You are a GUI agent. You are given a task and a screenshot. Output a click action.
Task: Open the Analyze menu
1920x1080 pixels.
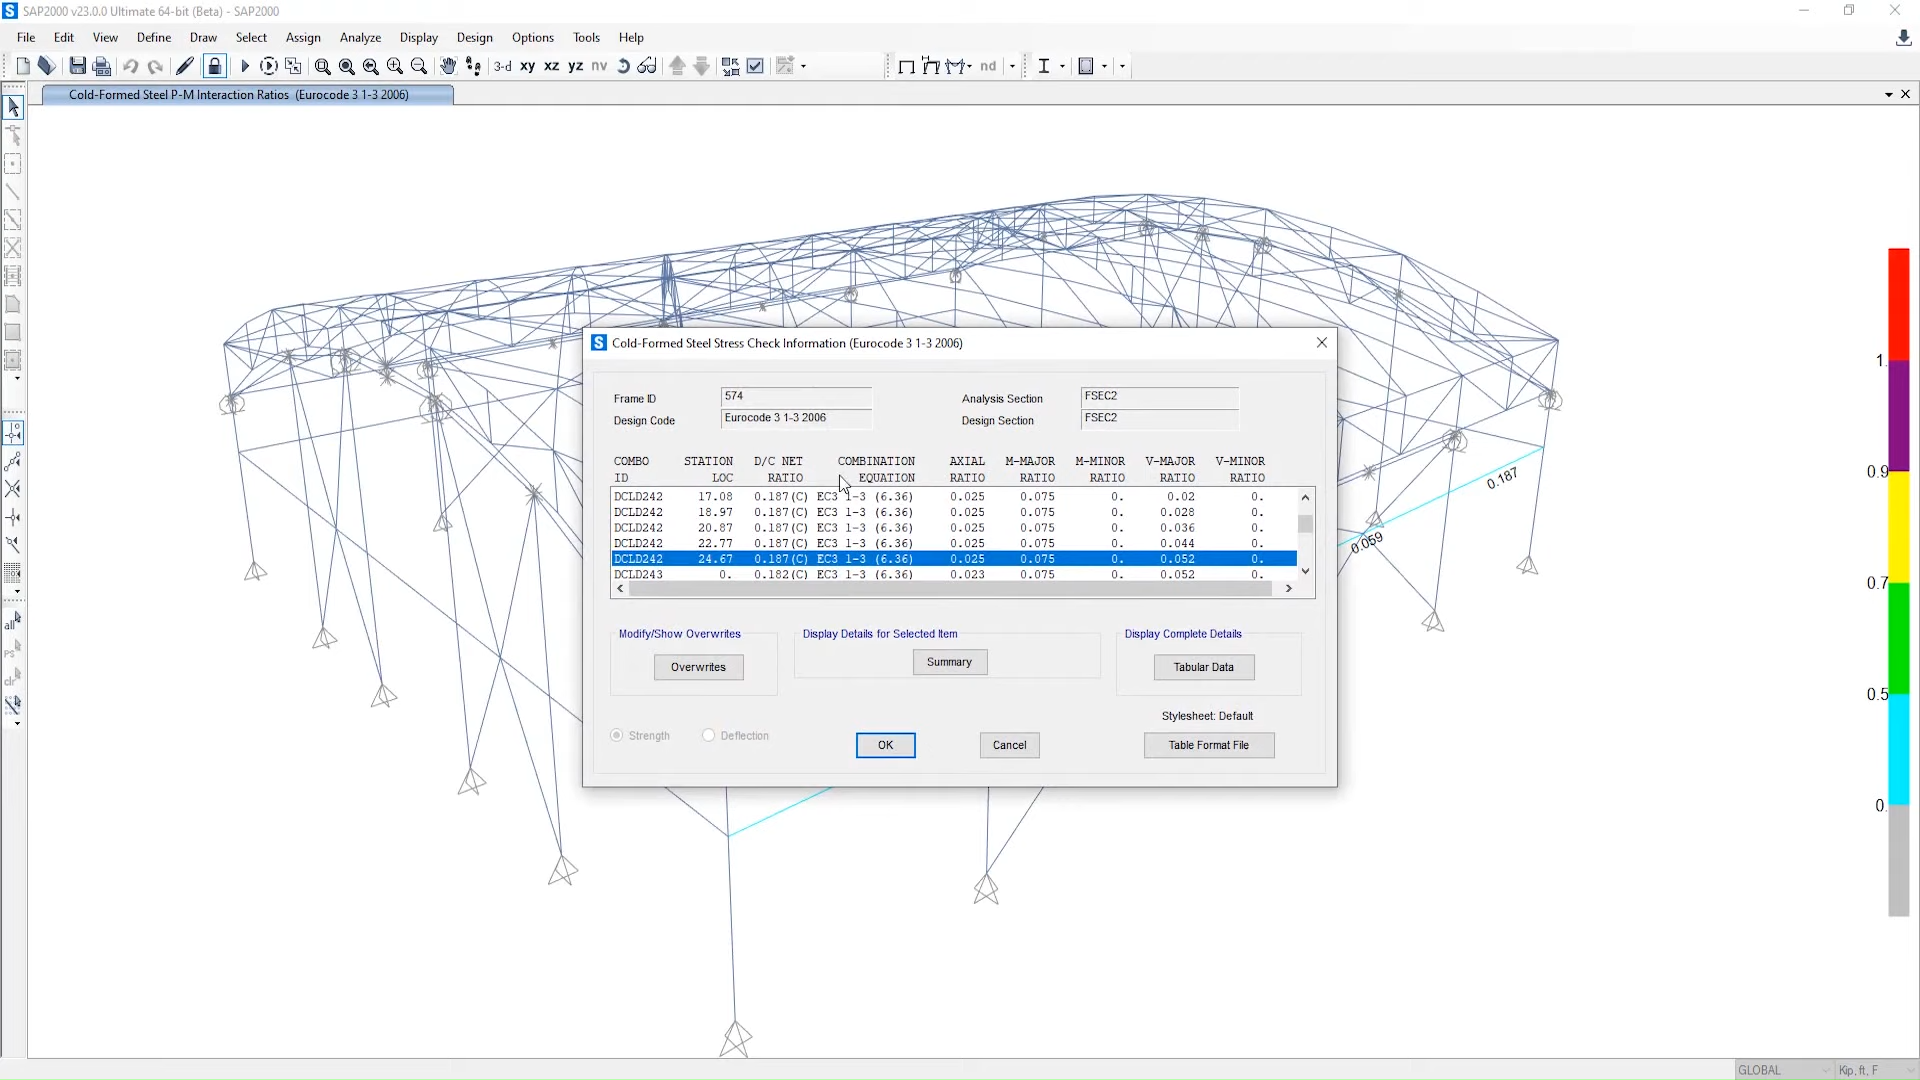[x=360, y=36]
